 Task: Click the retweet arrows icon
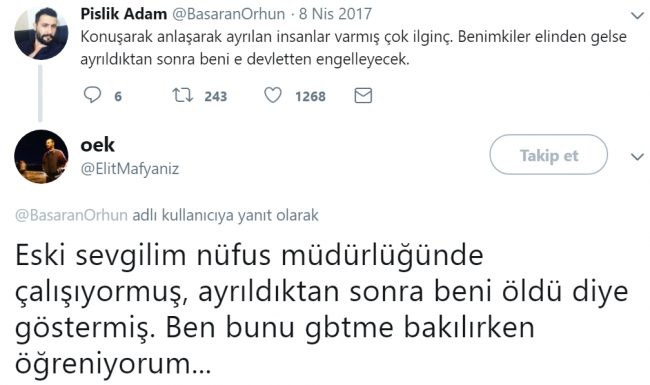(x=183, y=95)
